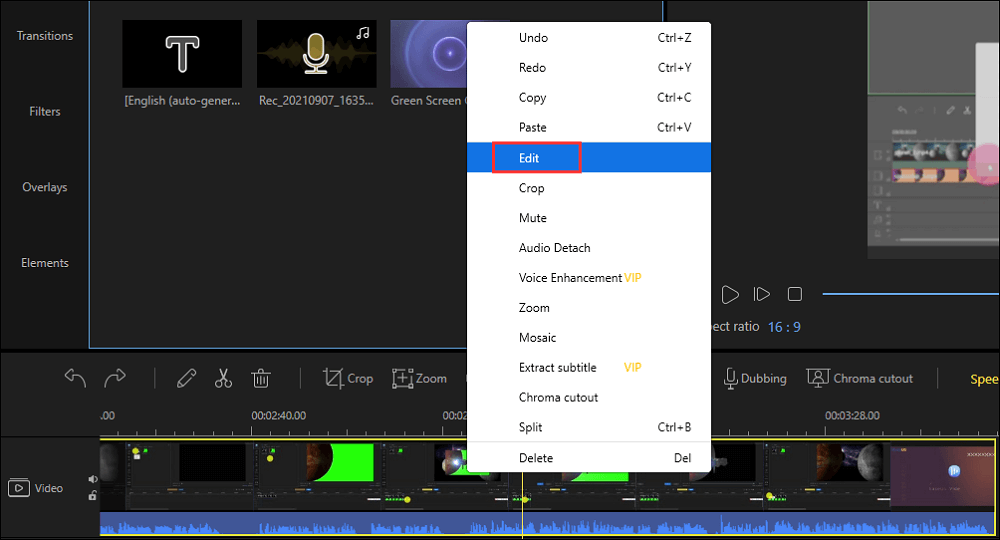The width and height of the screenshot is (1000, 540).
Task: Click the scissors split tool
Action: pyautogui.click(x=223, y=378)
